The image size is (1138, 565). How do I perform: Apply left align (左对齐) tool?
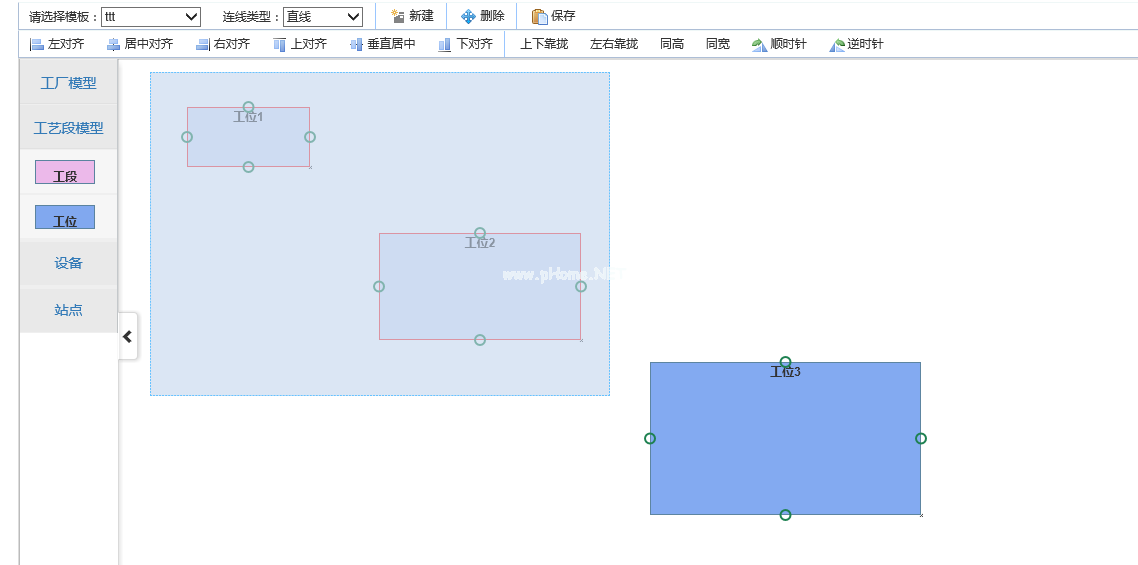[x=57, y=44]
